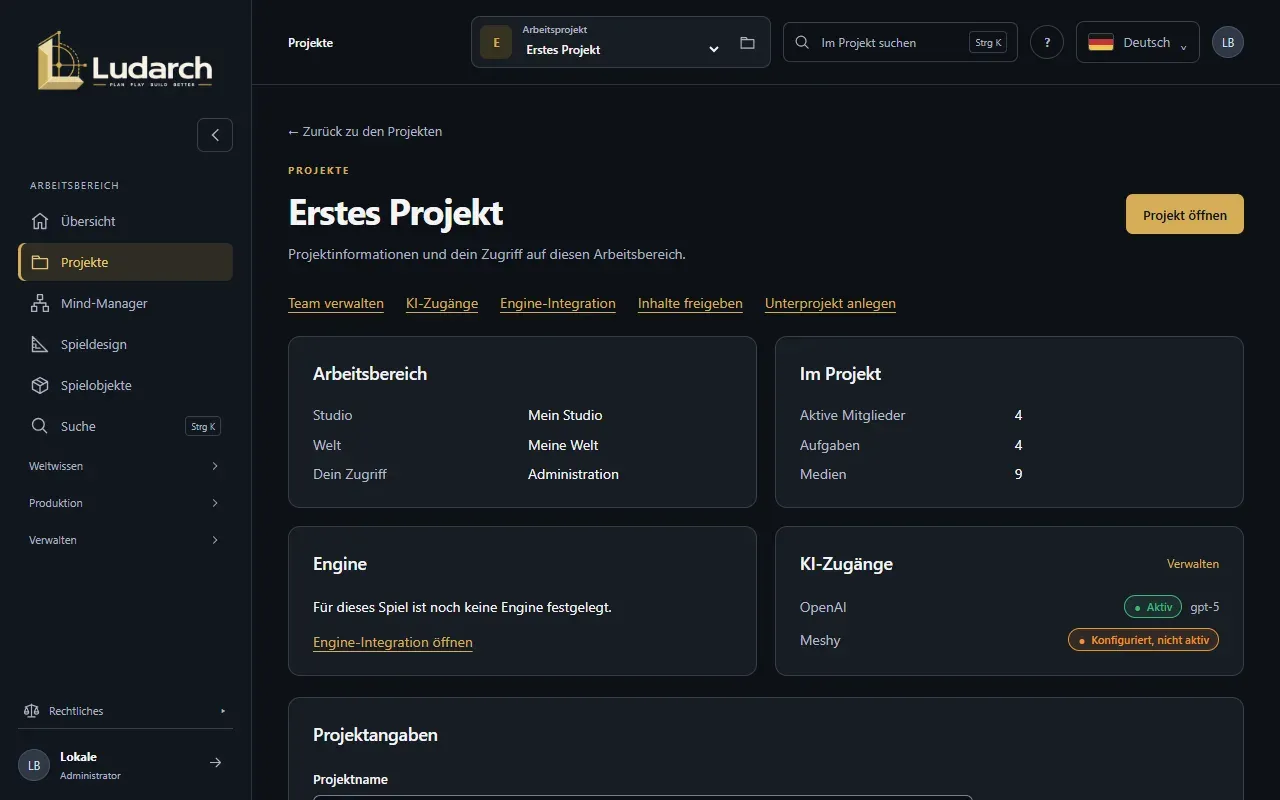Click the Projekt öffnen button
Image resolution: width=1280 pixels, height=800 pixels.
coord(1185,214)
